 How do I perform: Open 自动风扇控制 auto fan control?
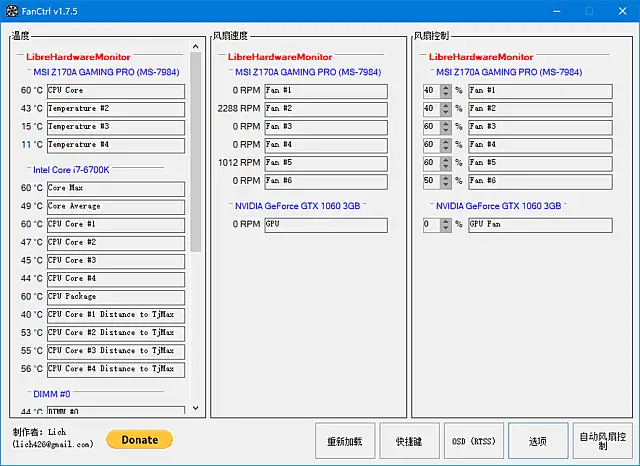[x=604, y=440]
